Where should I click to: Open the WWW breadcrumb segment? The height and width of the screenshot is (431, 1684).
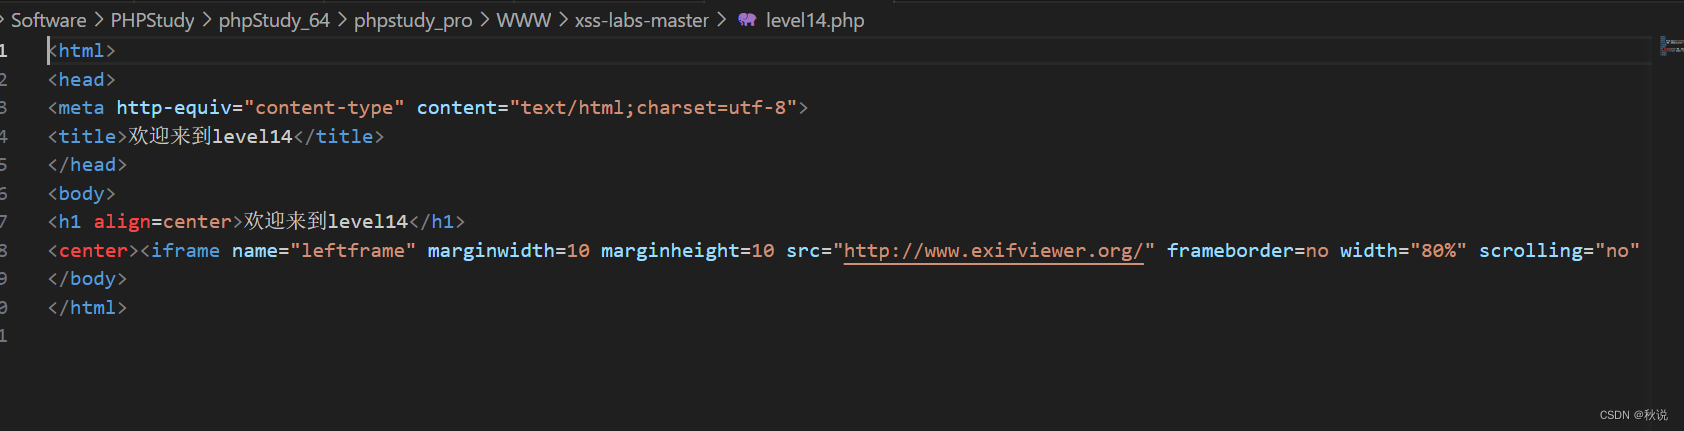[x=524, y=20]
